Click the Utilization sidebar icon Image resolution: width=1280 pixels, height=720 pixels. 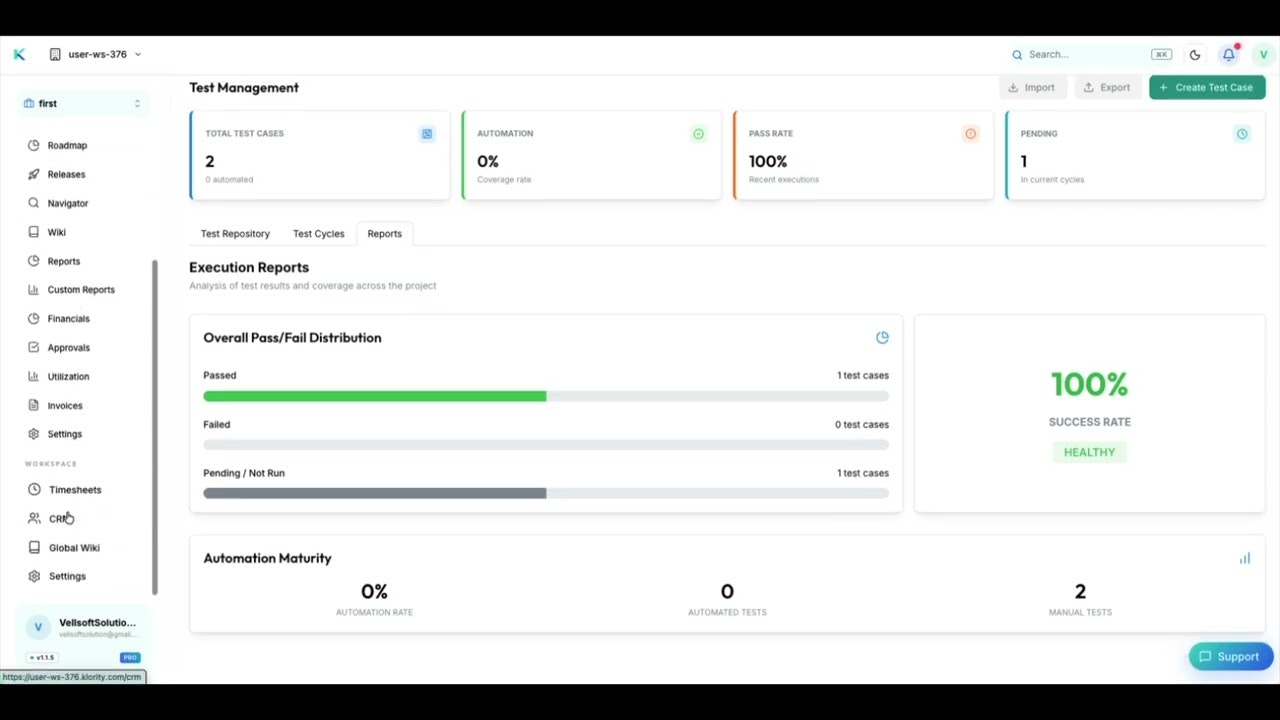(34, 377)
